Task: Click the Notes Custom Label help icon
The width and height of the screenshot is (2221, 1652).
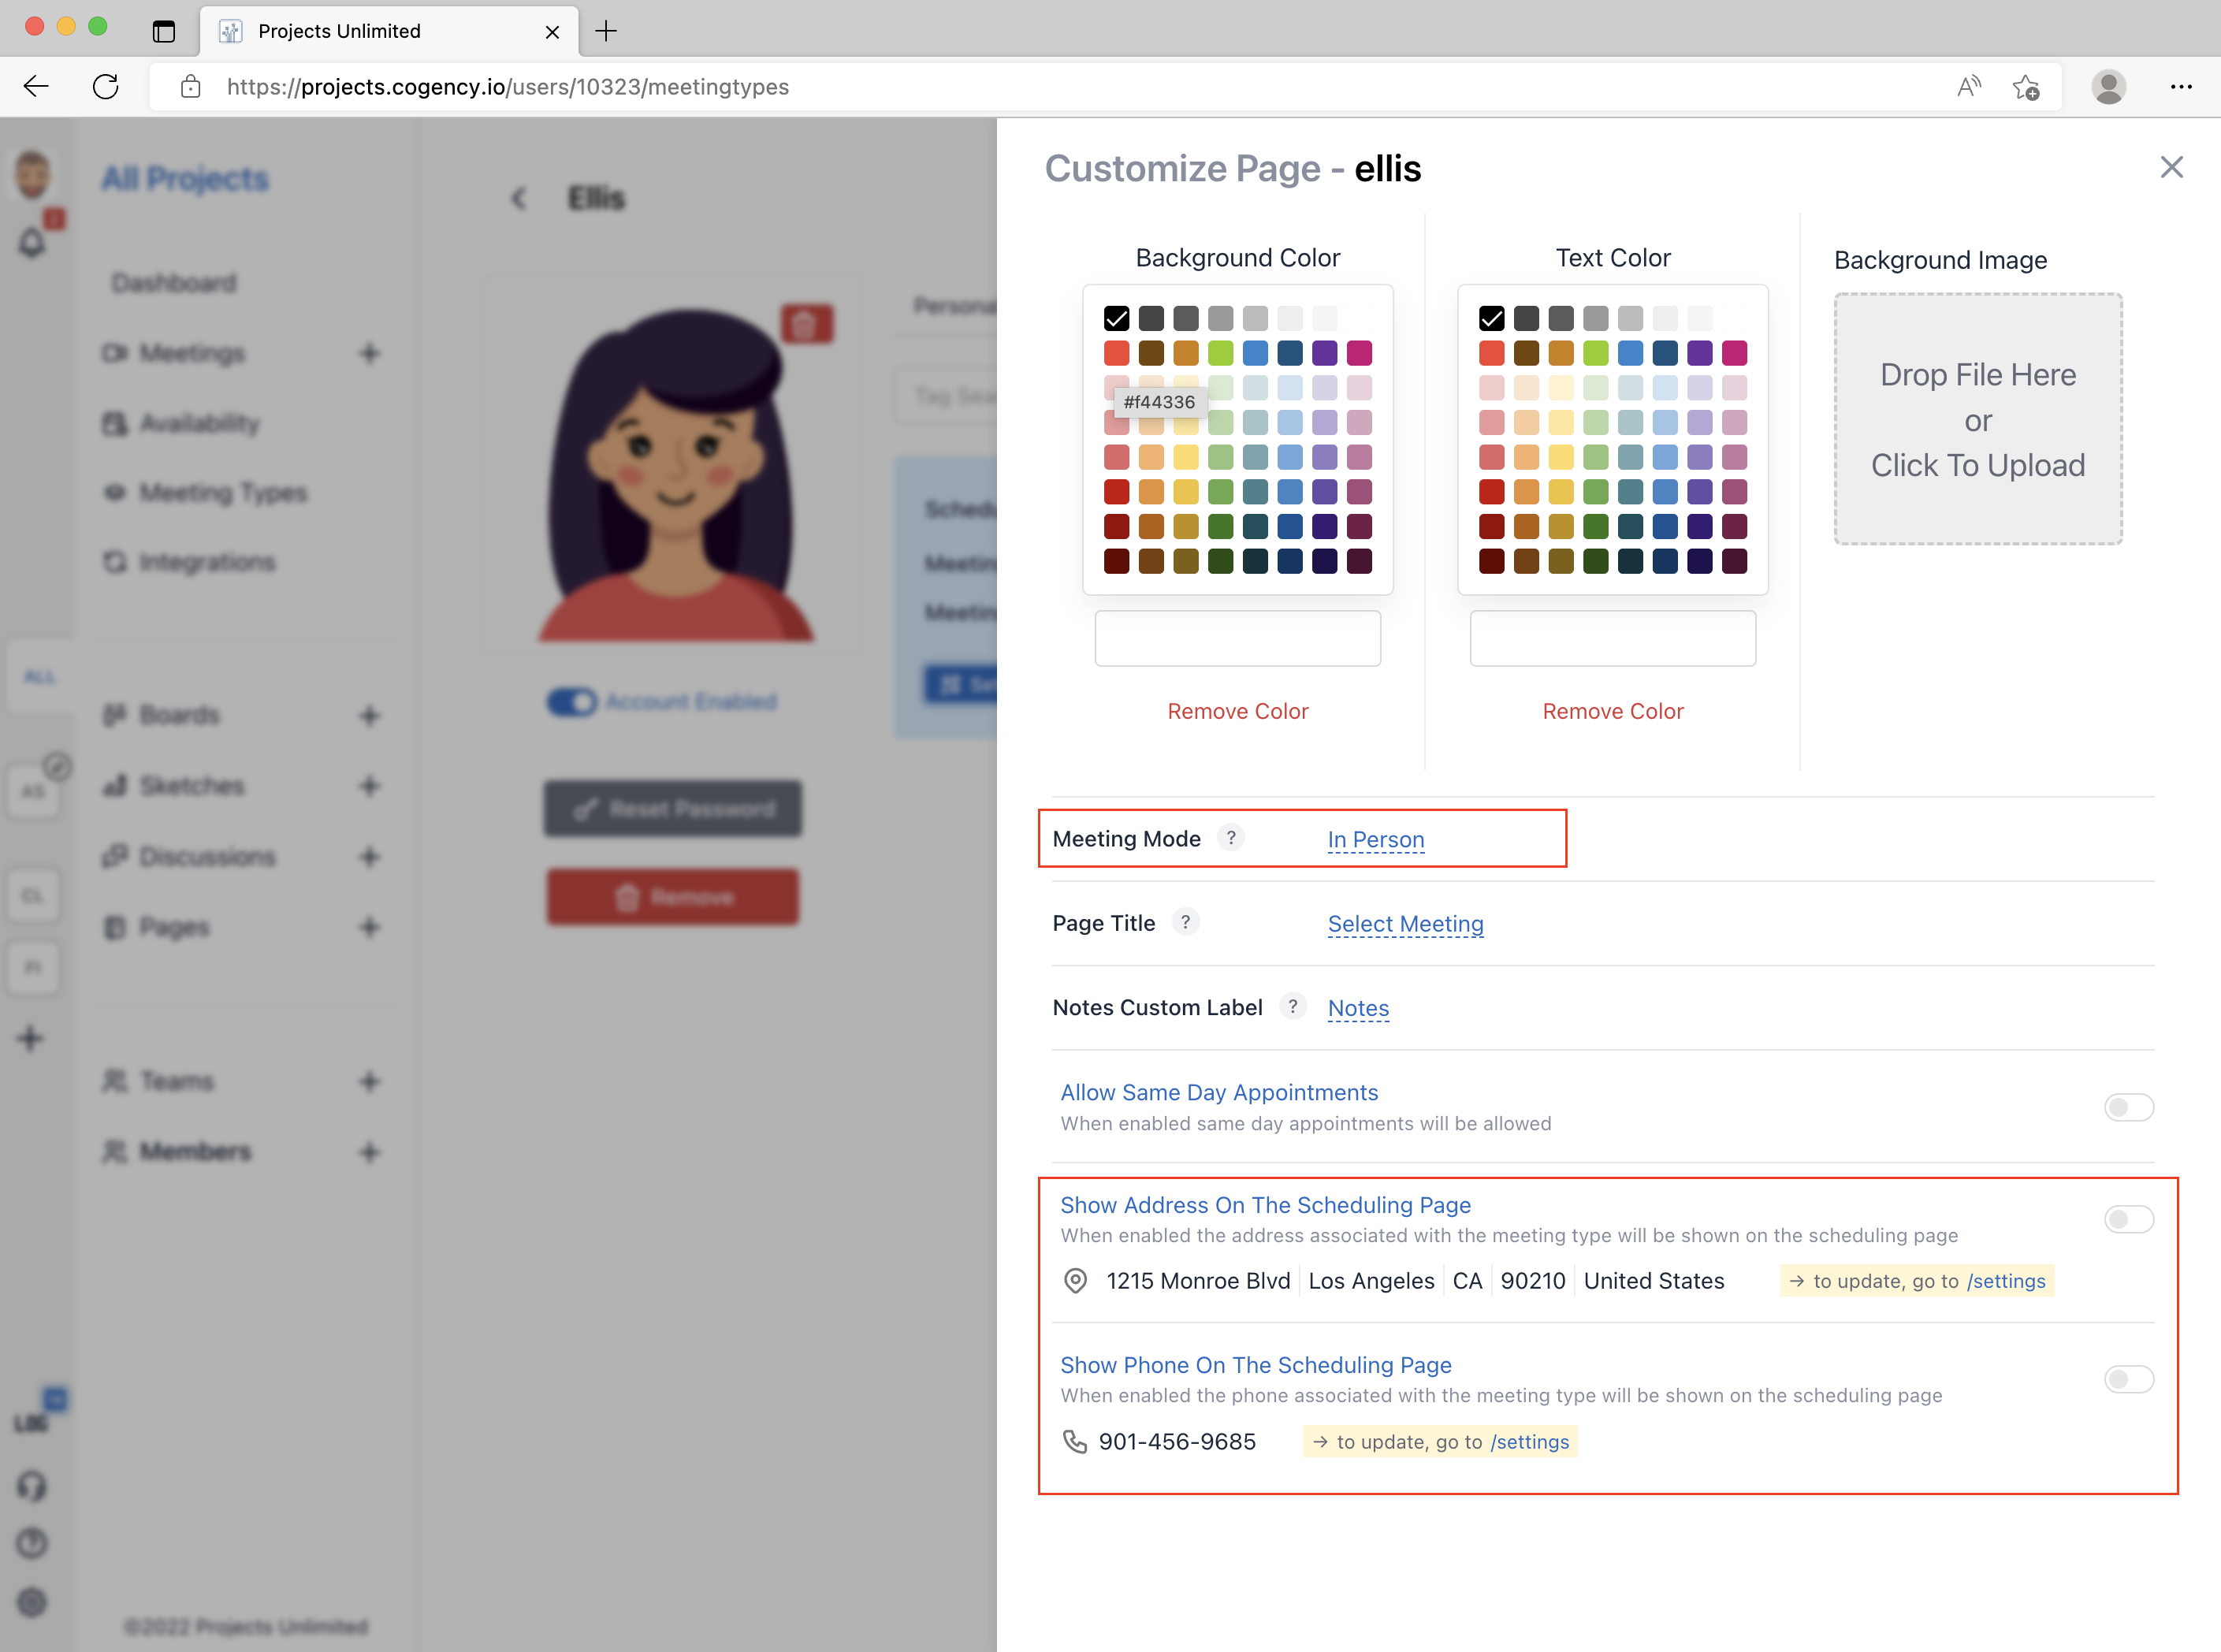Action: coord(1292,1006)
